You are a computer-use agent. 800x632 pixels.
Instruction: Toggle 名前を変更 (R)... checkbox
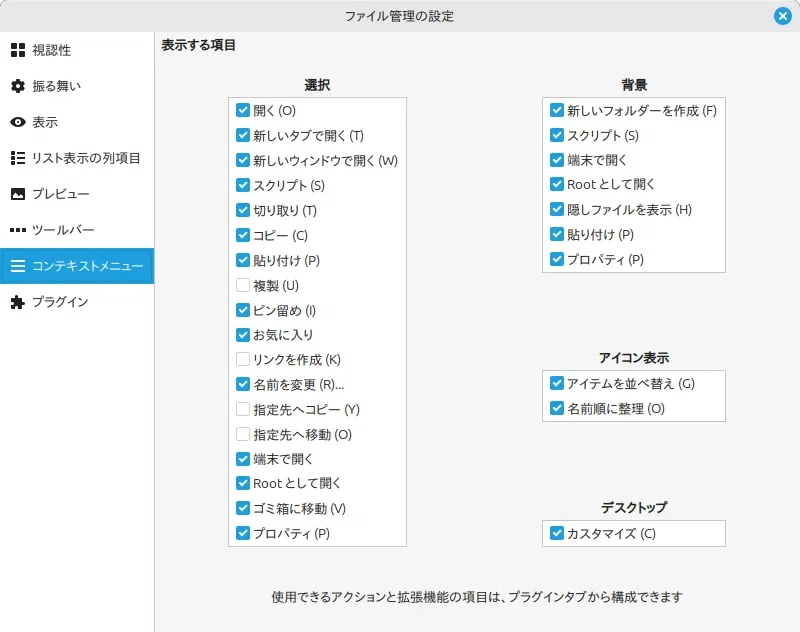pos(243,384)
